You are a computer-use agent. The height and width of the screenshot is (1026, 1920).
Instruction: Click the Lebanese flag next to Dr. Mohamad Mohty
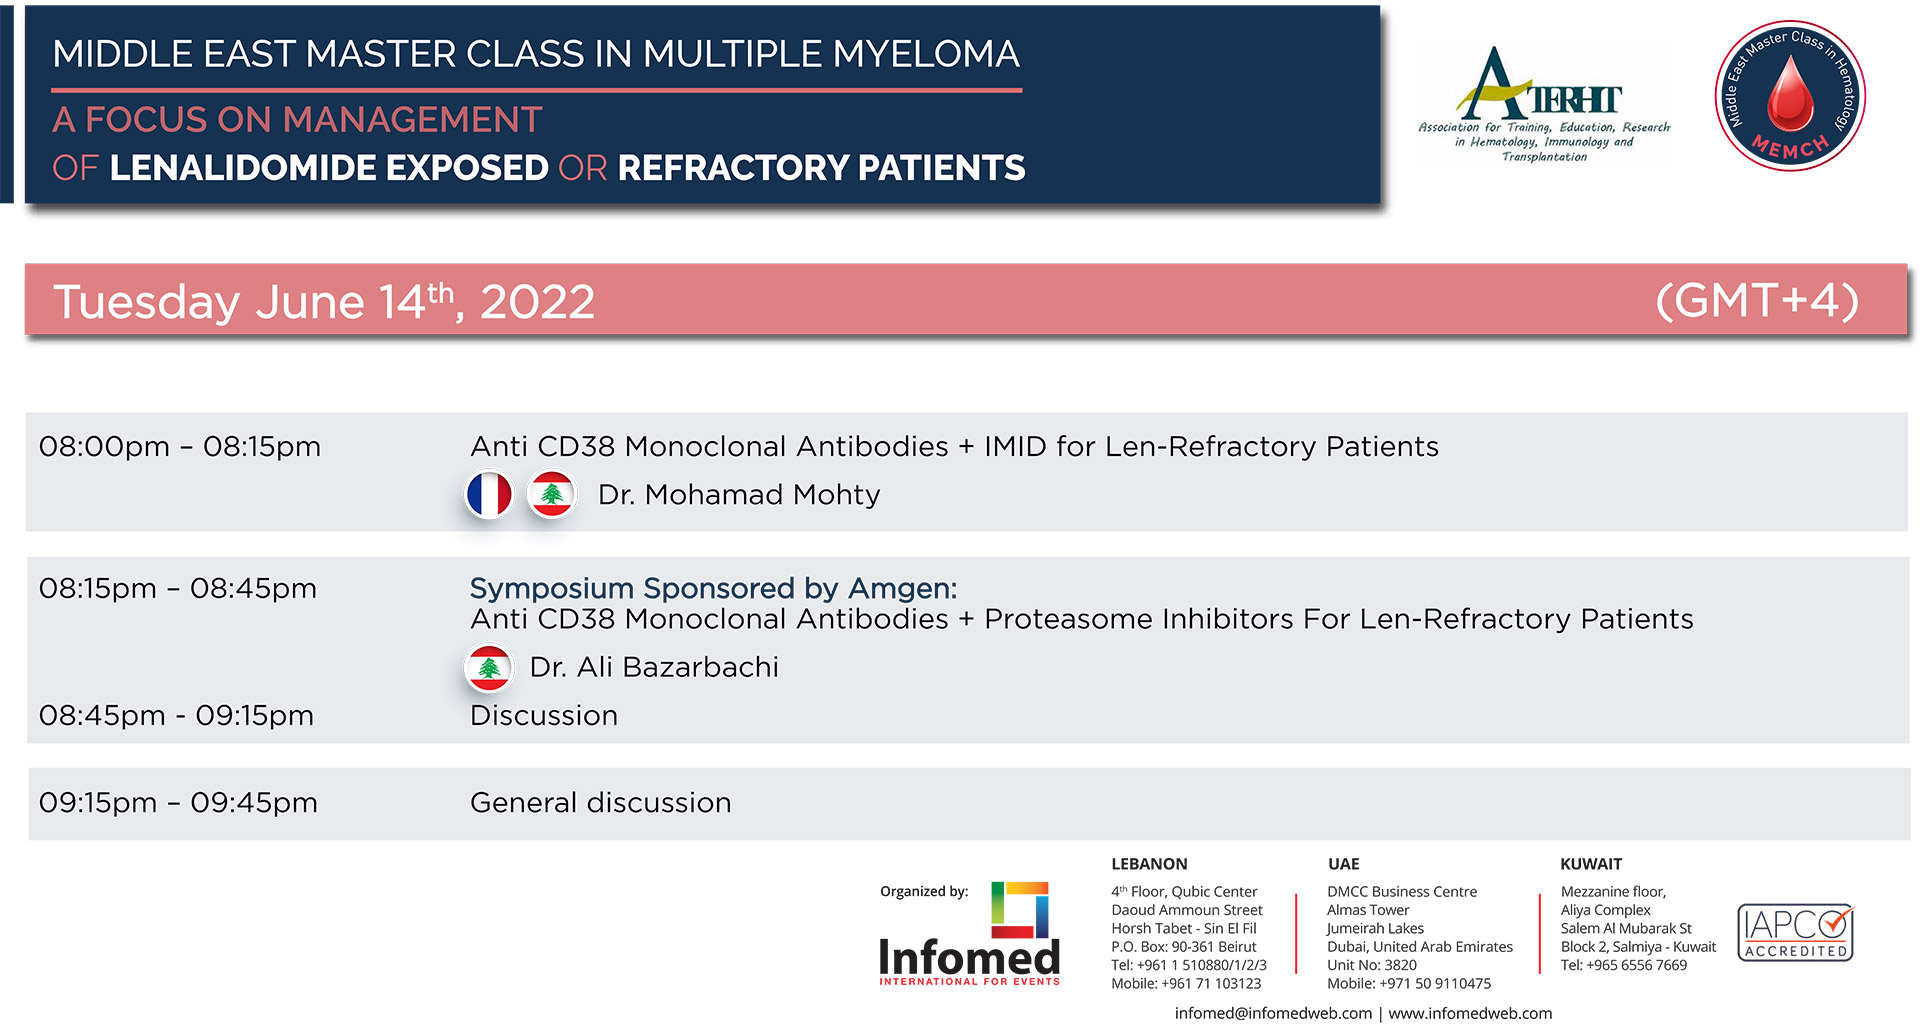[552, 495]
